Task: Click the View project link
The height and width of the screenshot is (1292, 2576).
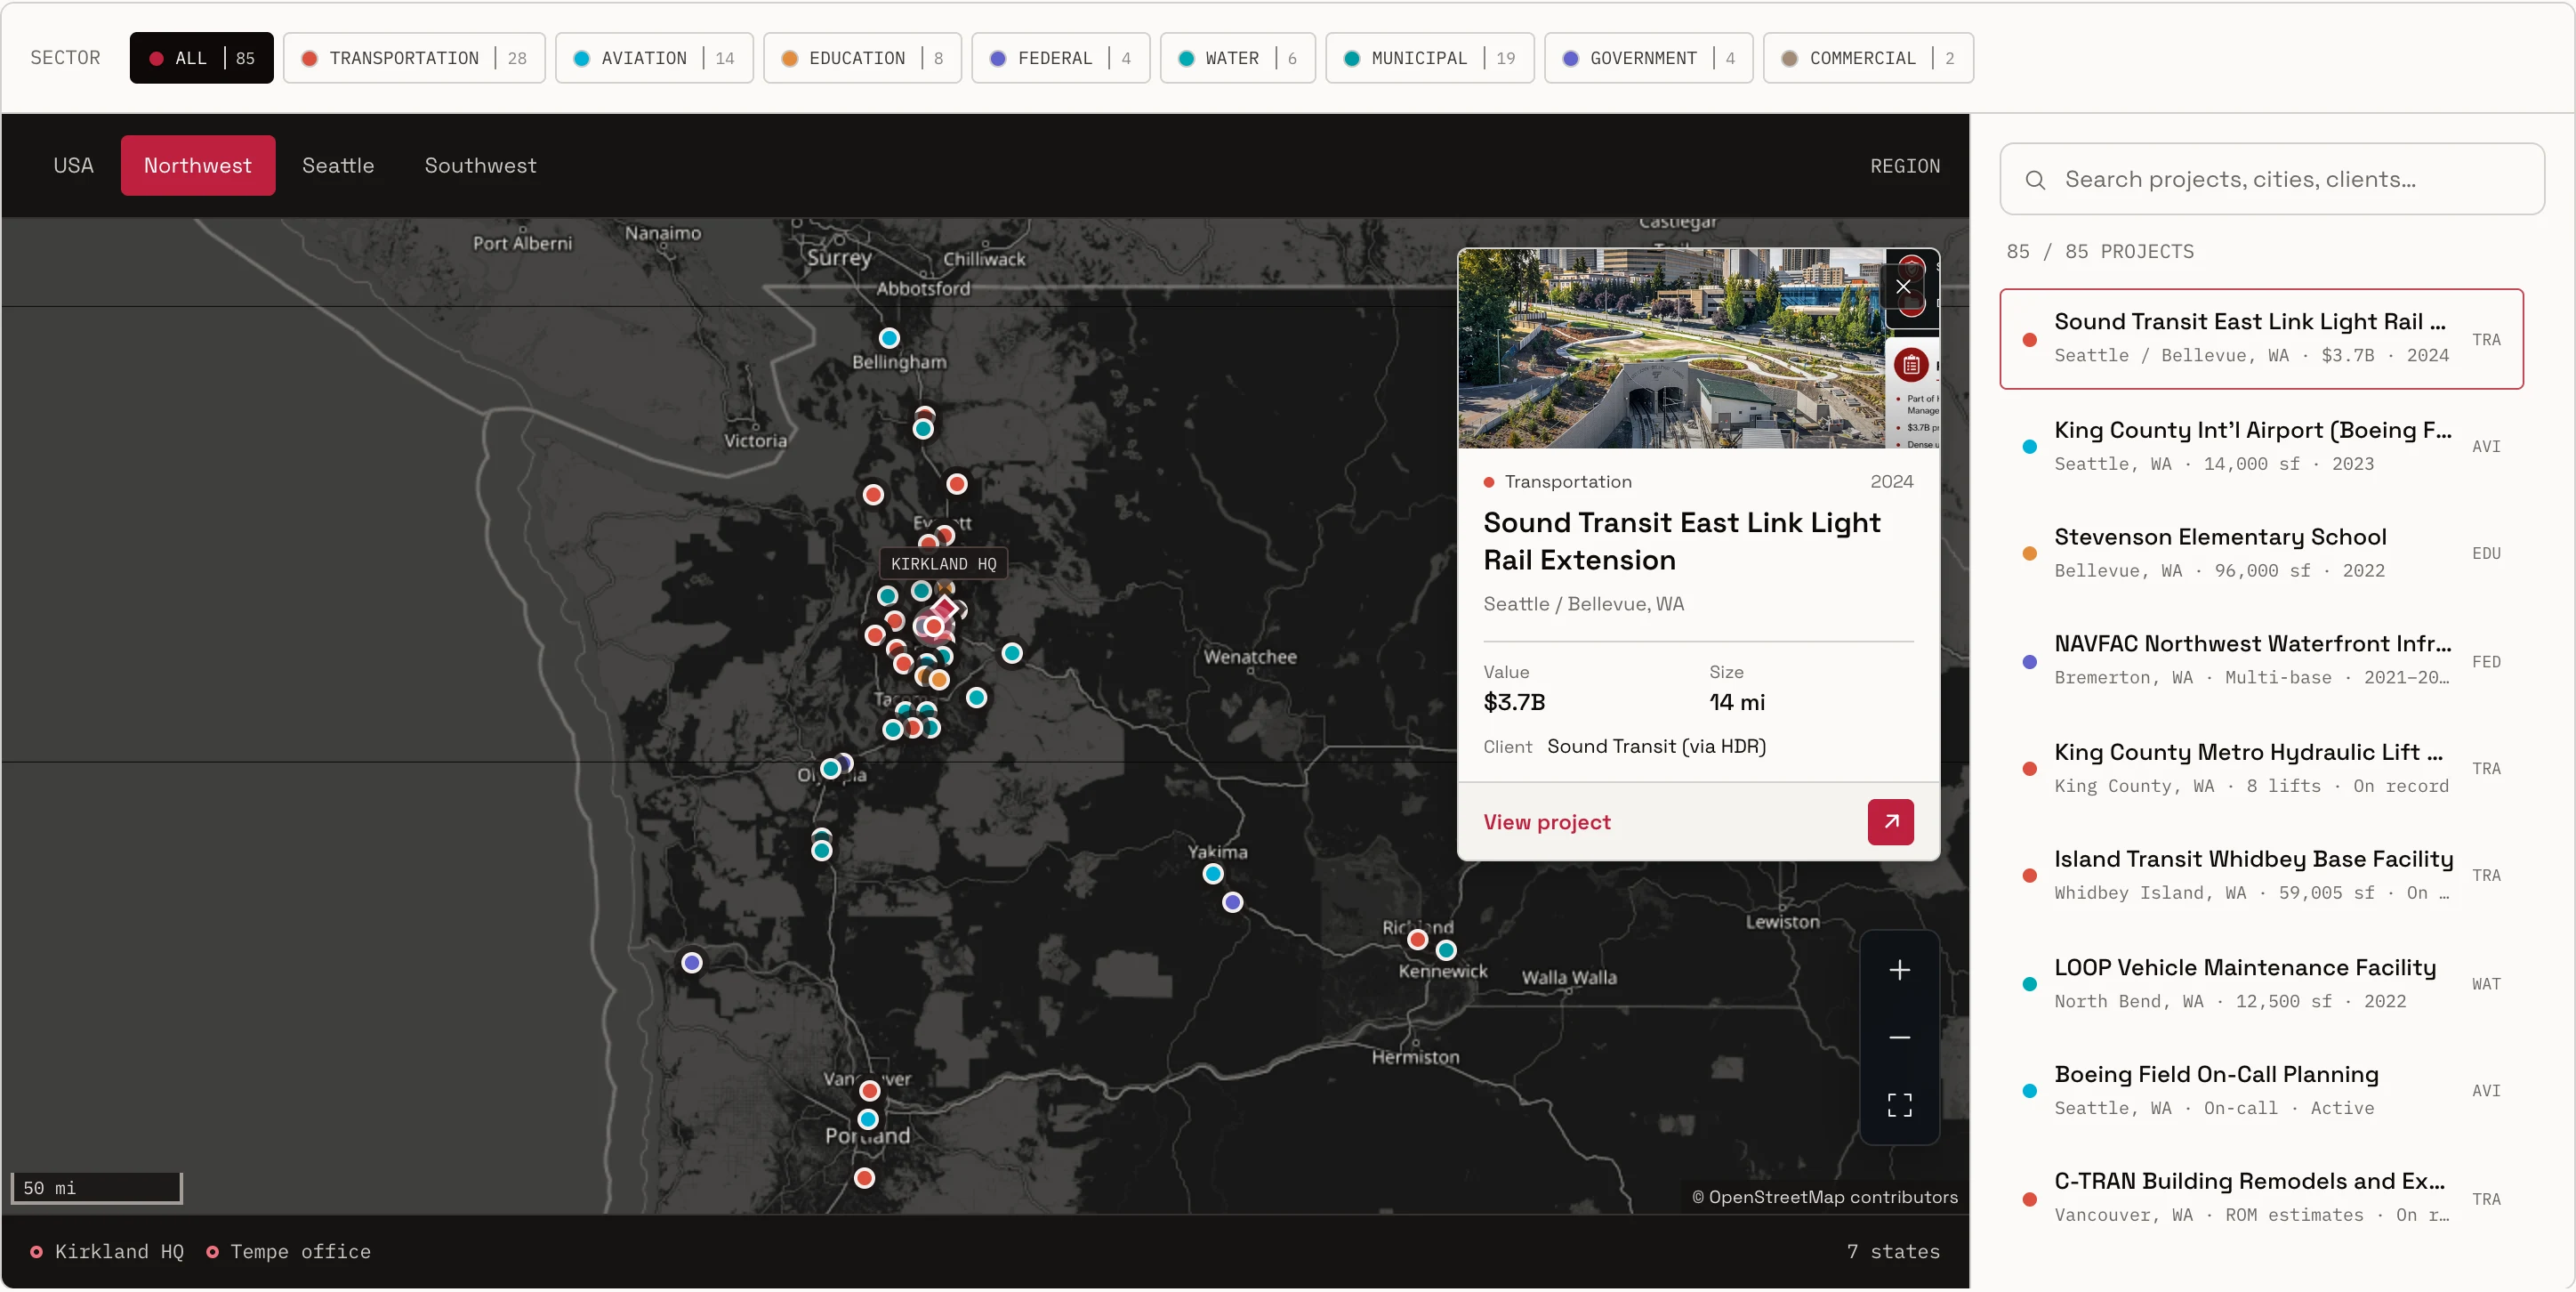Action: [1546, 822]
